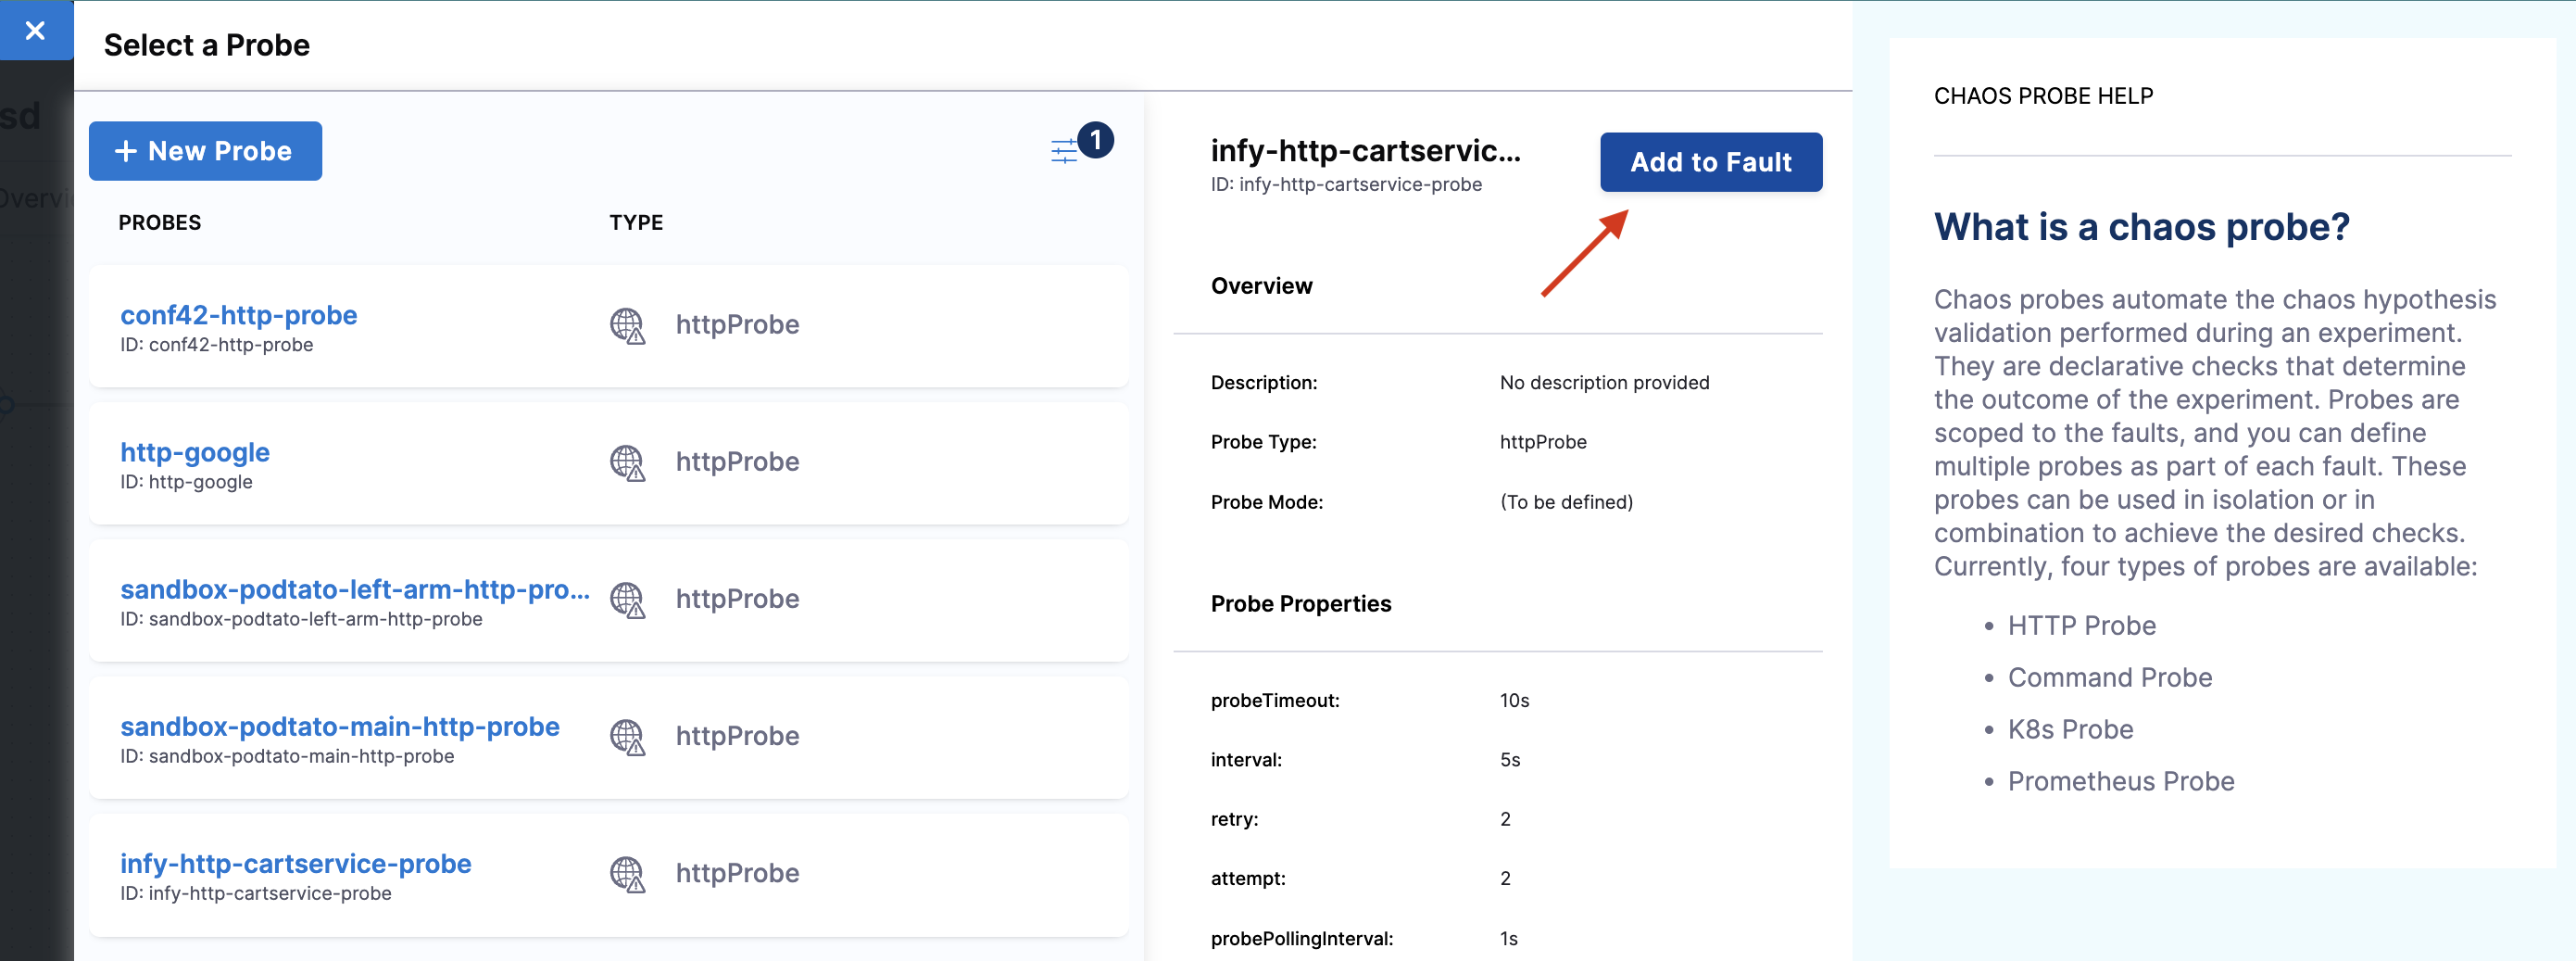Click the "(To be defined)" probe mode value
This screenshot has height=961, width=2576.
1566,502
